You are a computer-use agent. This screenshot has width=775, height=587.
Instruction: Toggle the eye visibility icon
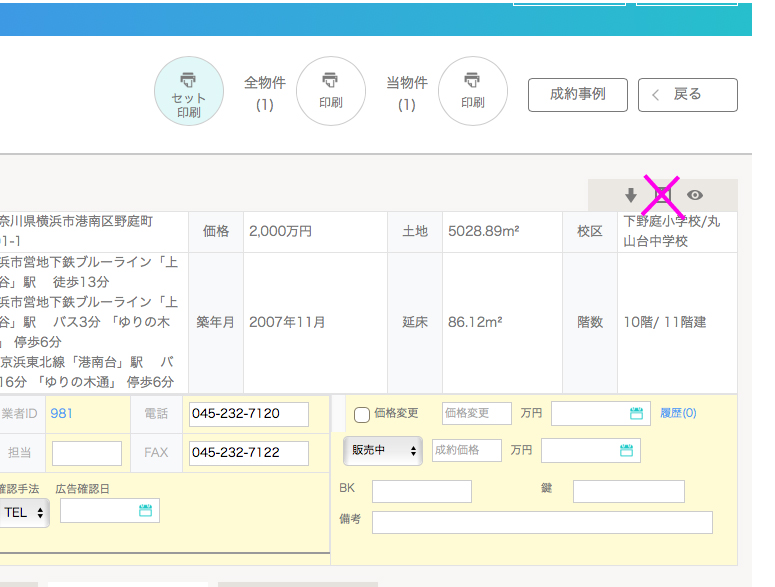[695, 195]
